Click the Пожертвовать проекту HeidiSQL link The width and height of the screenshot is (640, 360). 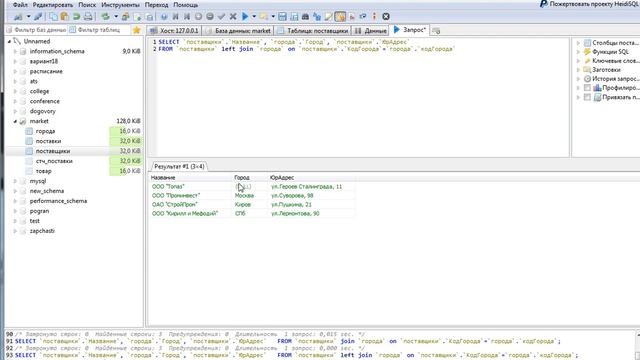[589, 4]
